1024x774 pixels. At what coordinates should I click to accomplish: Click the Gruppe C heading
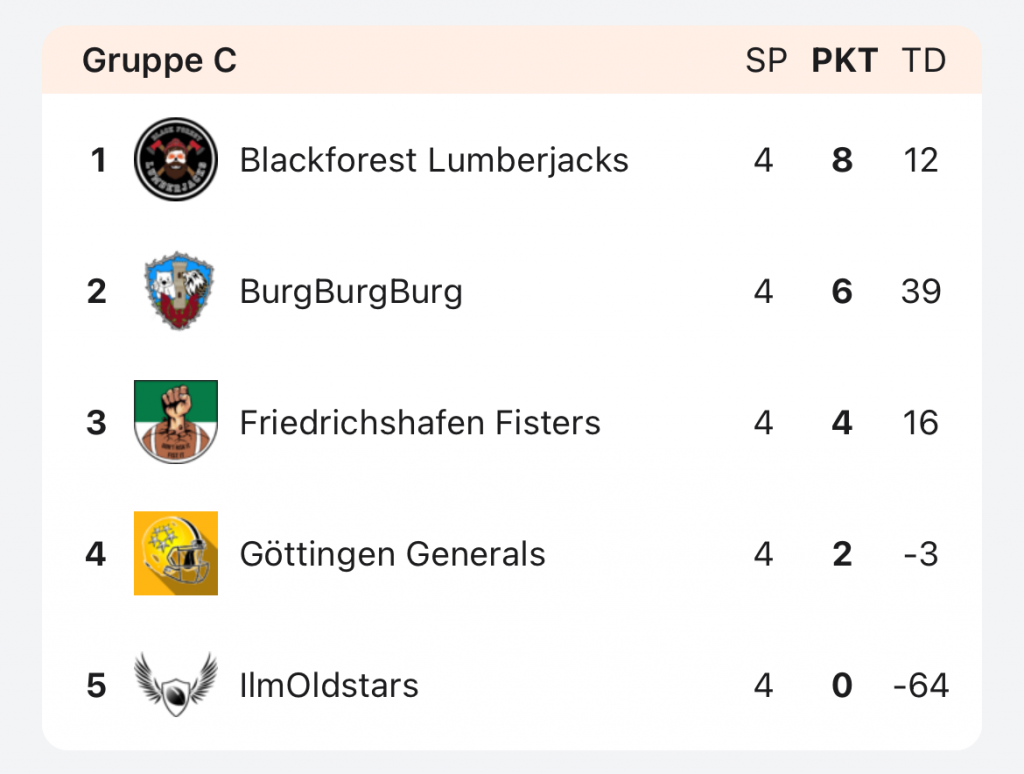click(159, 61)
